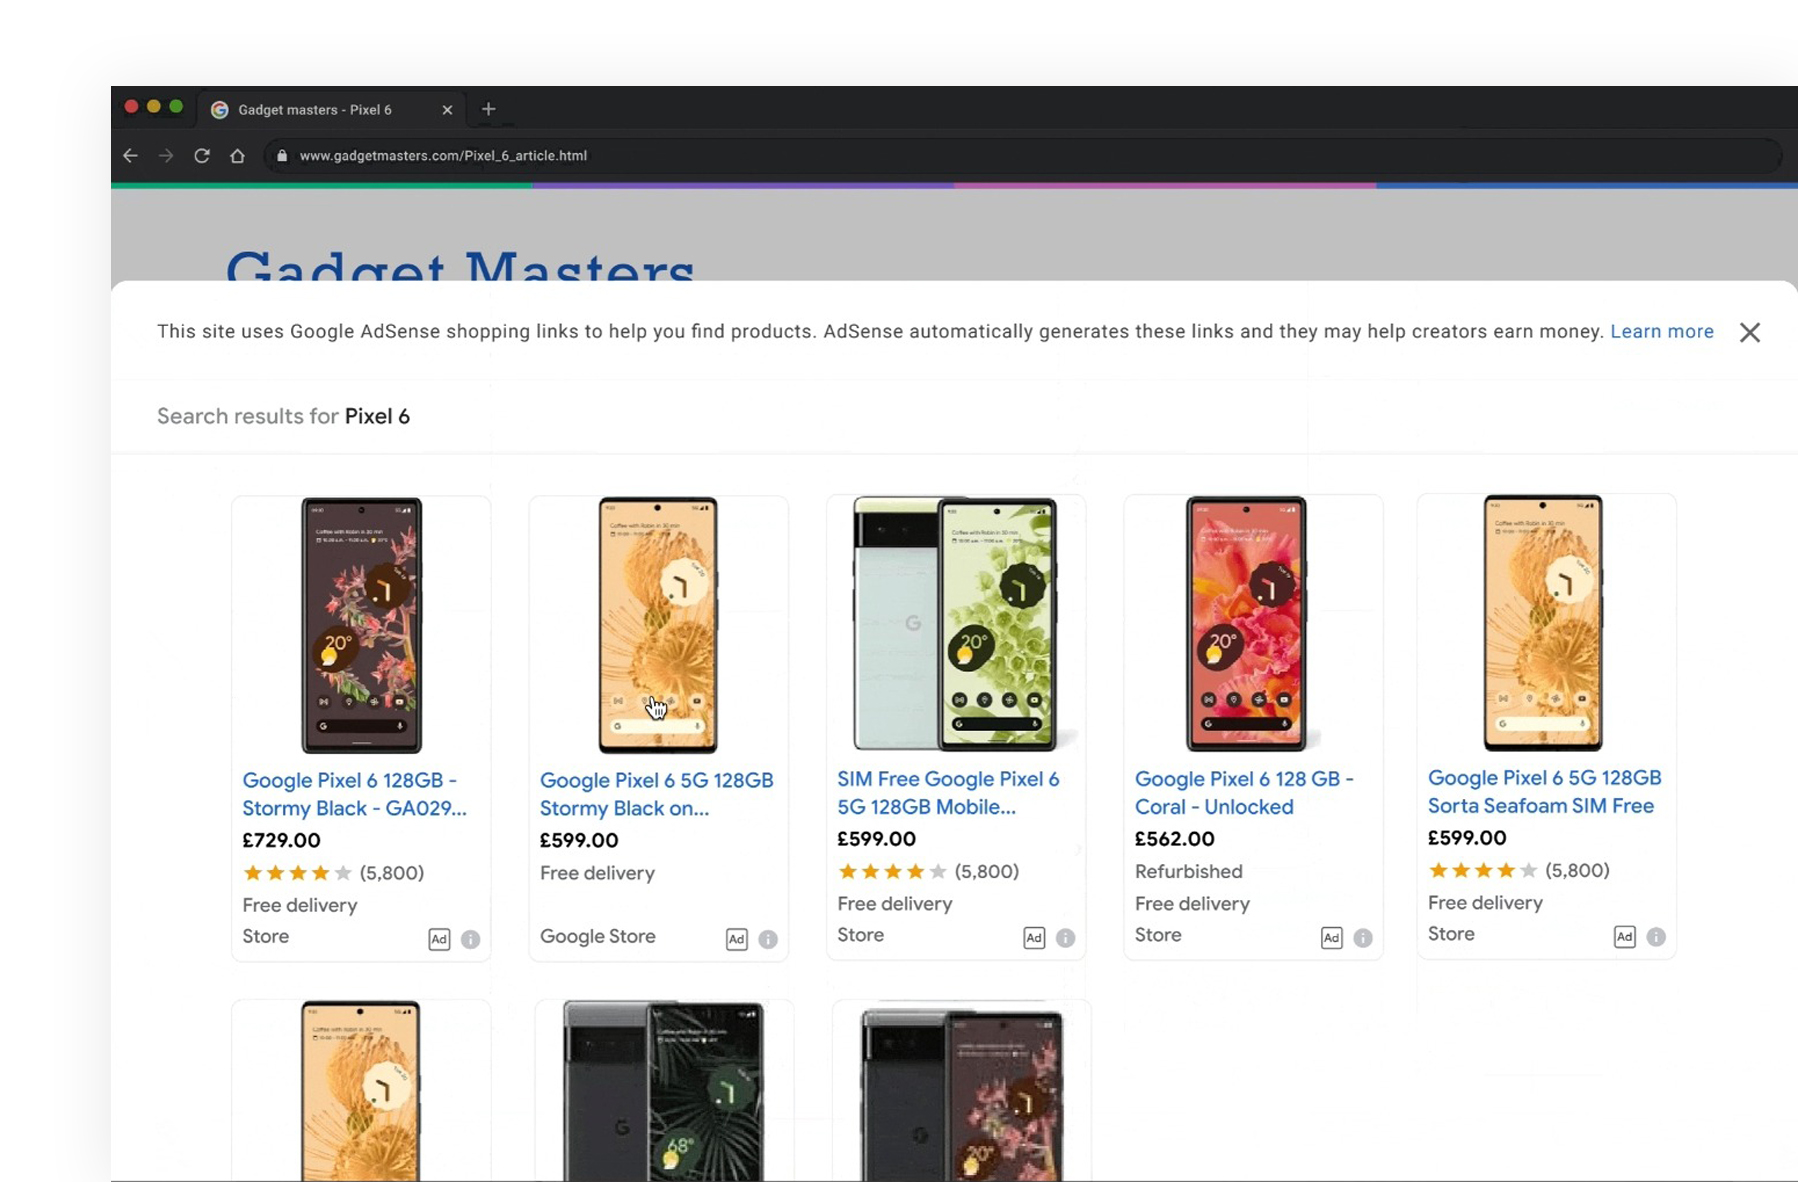This screenshot has height=1182, width=1798.
Task: Dismiss the AdSense shopping results overlay
Action: [x=1749, y=332]
